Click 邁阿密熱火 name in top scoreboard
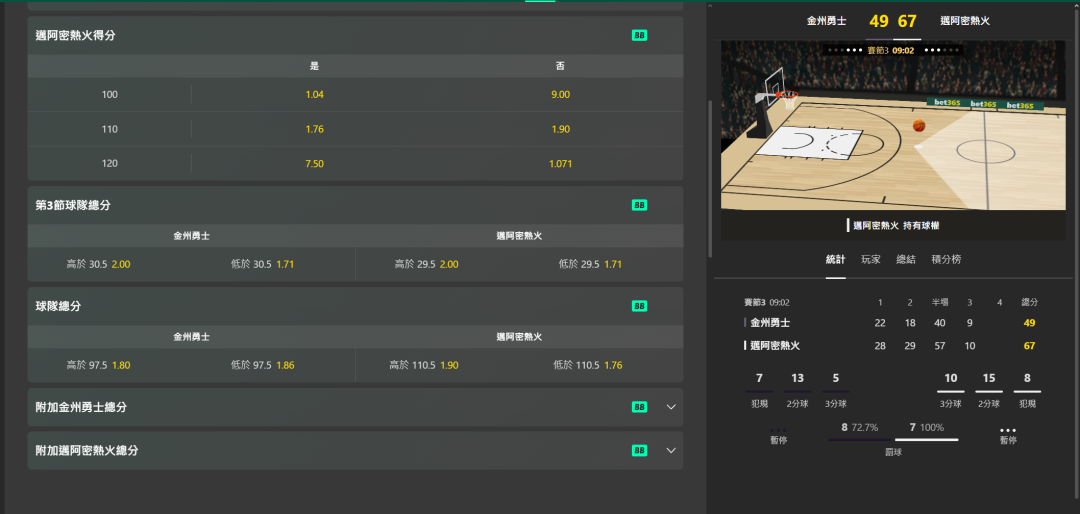 coord(965,21)
